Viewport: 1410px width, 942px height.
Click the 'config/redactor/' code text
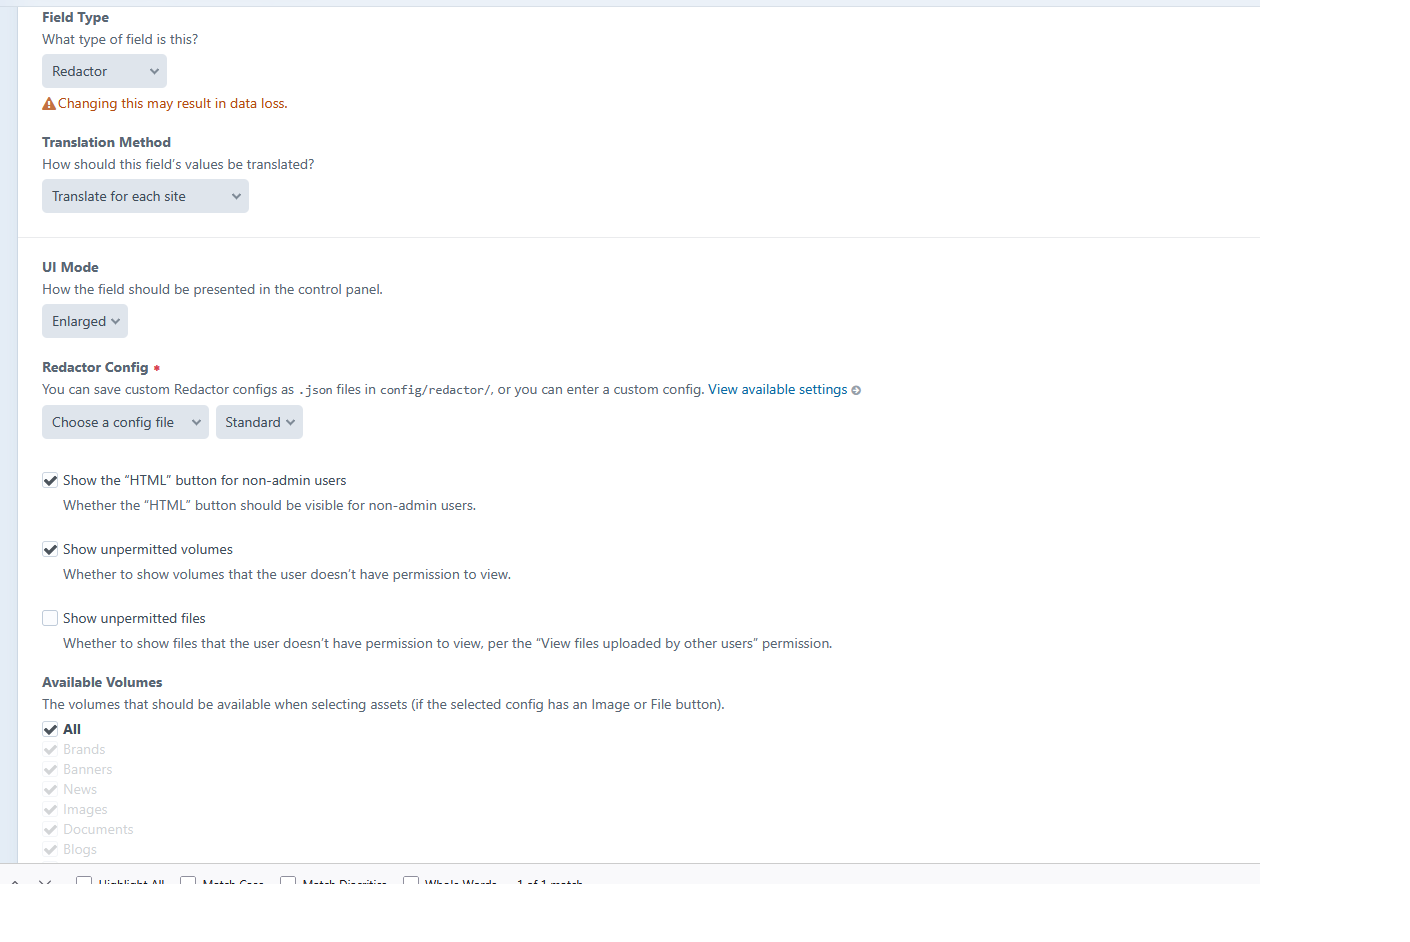[435, 390]
